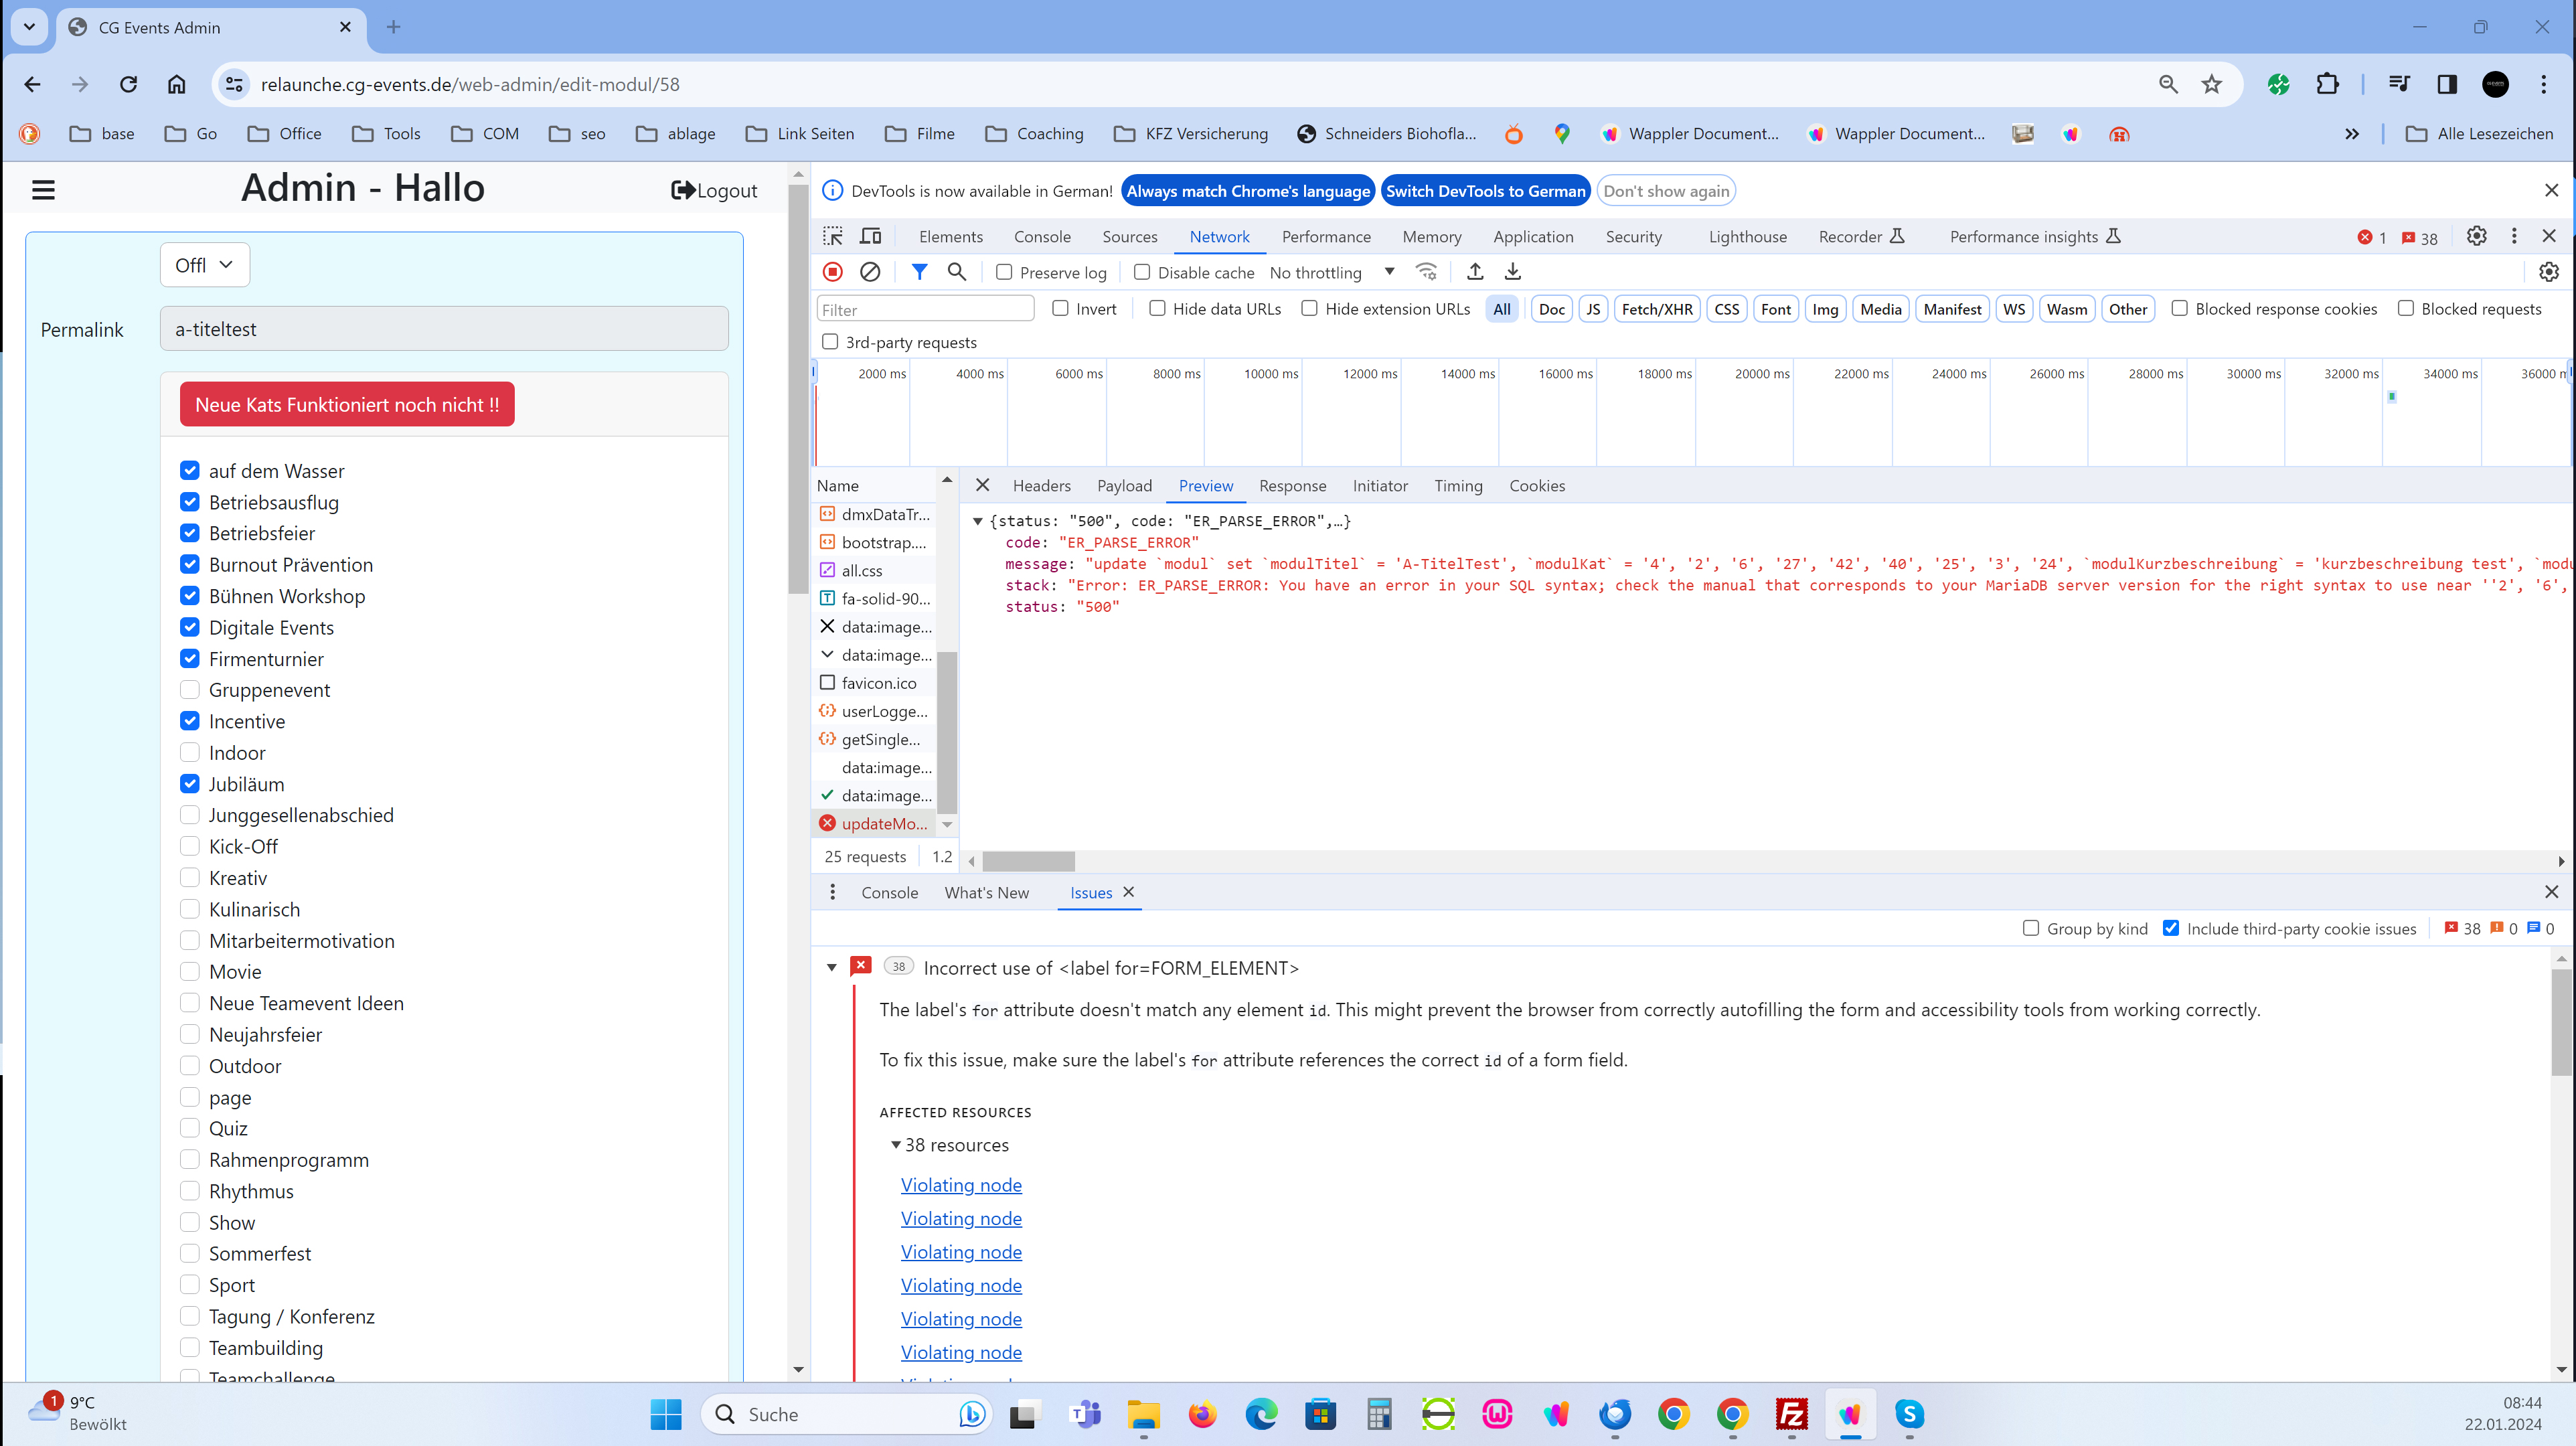Click the export HAR download icon
2576x1446 pixels.
[1513, 272]
